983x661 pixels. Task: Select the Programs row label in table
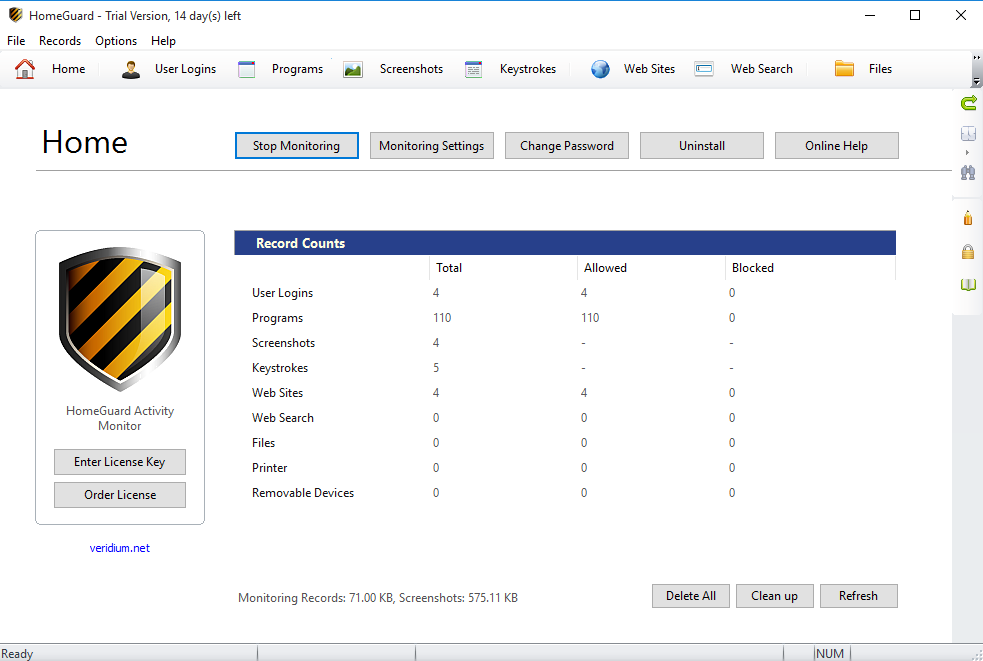pos(277,318)
